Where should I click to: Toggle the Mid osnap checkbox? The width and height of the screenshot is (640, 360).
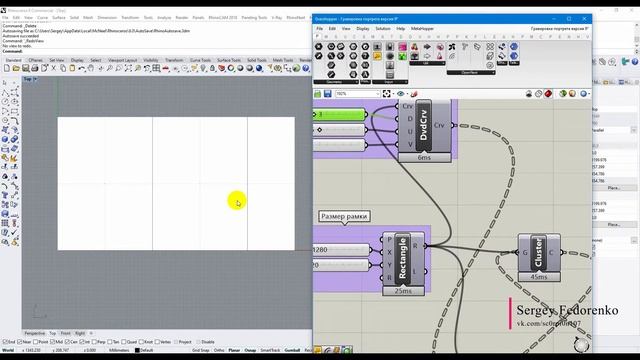click(52, 342)
